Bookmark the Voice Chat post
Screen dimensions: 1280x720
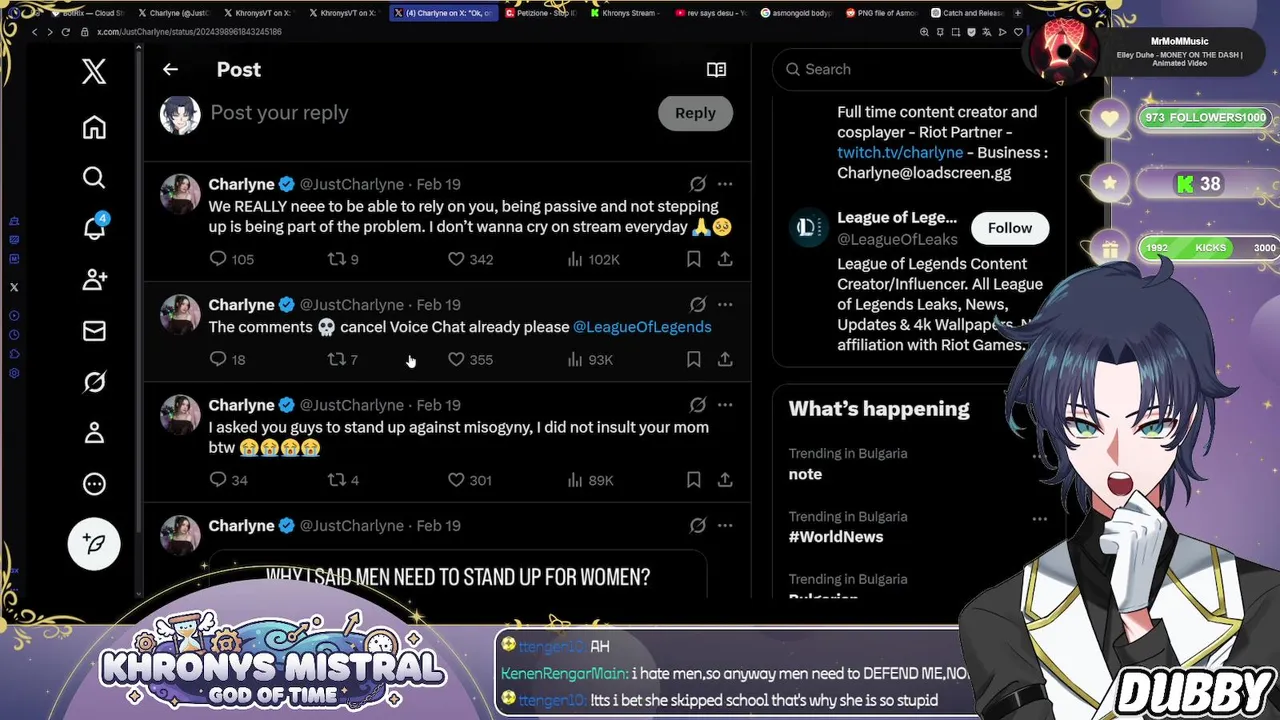[x=693, y=359]
